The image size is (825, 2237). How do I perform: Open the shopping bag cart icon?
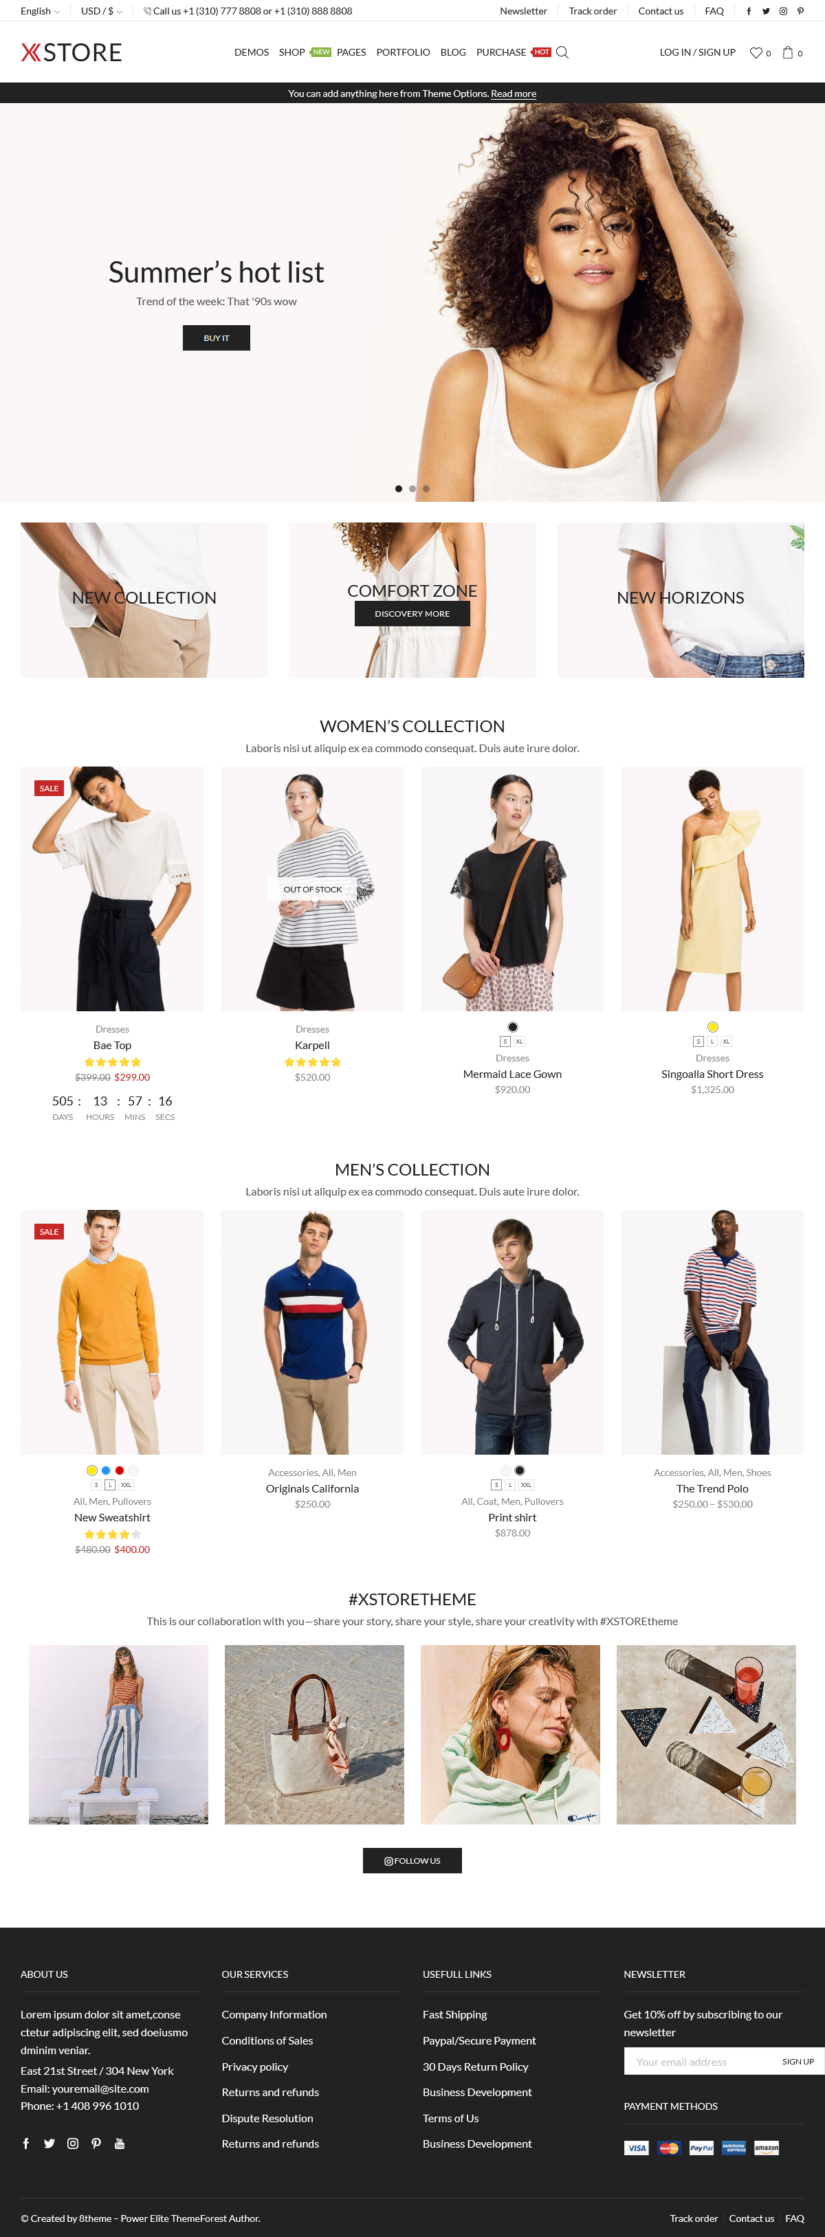(788, 52)
